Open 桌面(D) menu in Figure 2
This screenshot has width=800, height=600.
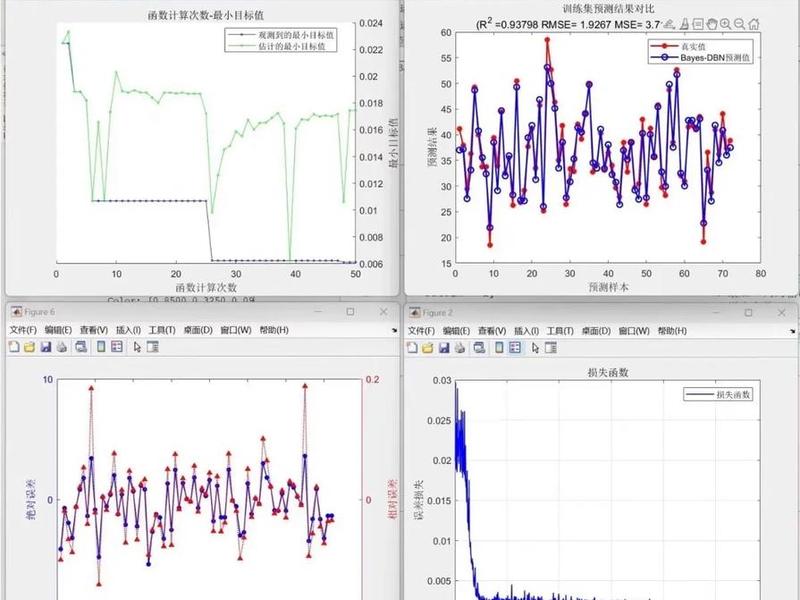(x=595, y=331)
